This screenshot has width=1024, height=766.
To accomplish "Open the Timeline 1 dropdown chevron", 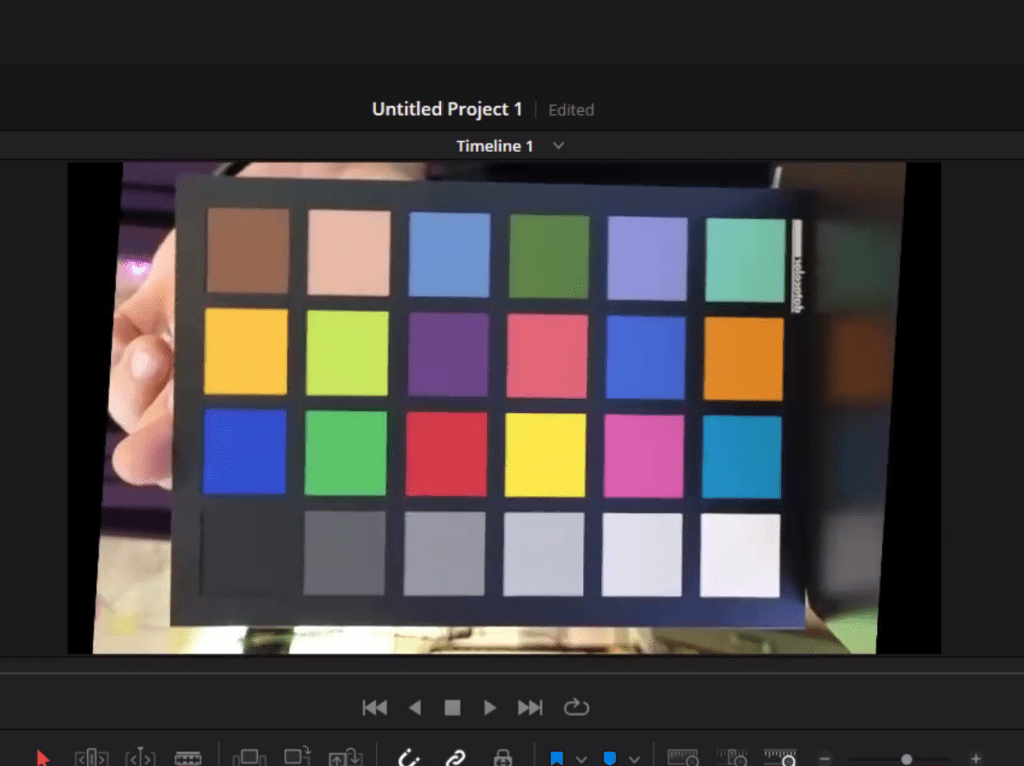I will point(558,146).
